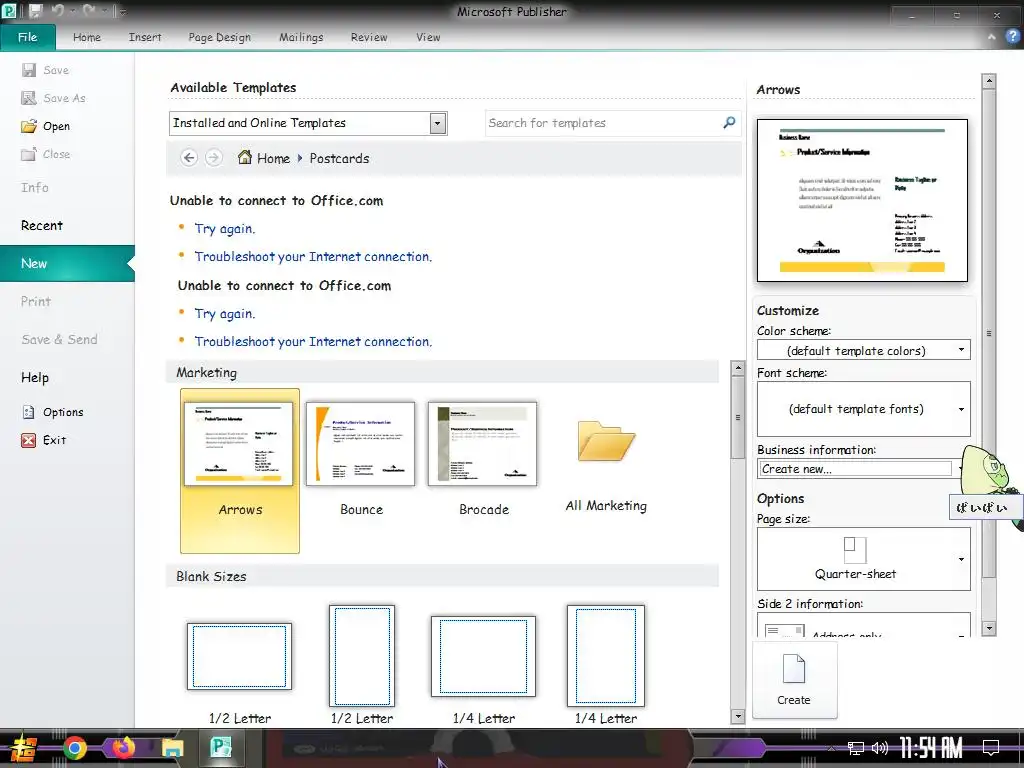The width and height of the screenshot is (1024, 768).
Task: Click the Undo icon in the title bar
Action: (57, 11)
